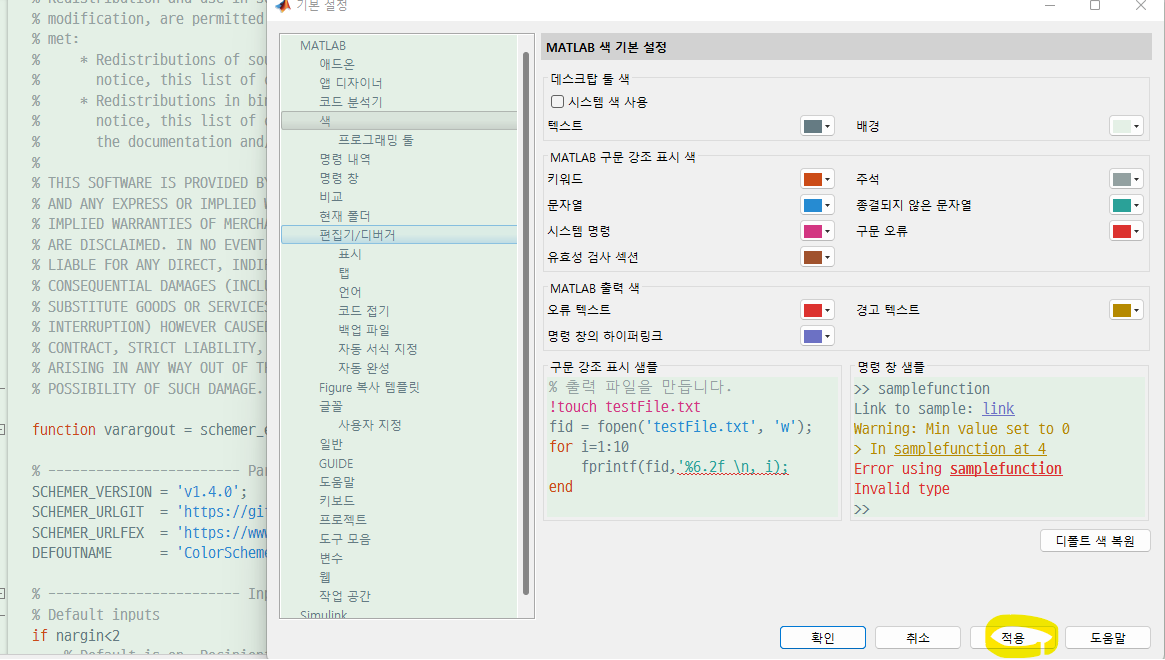The height and width of the screenshot is (660, 1165).
Task: Enable the 시스템 색 사용 checkbox
Action: [x=558, y=102]
